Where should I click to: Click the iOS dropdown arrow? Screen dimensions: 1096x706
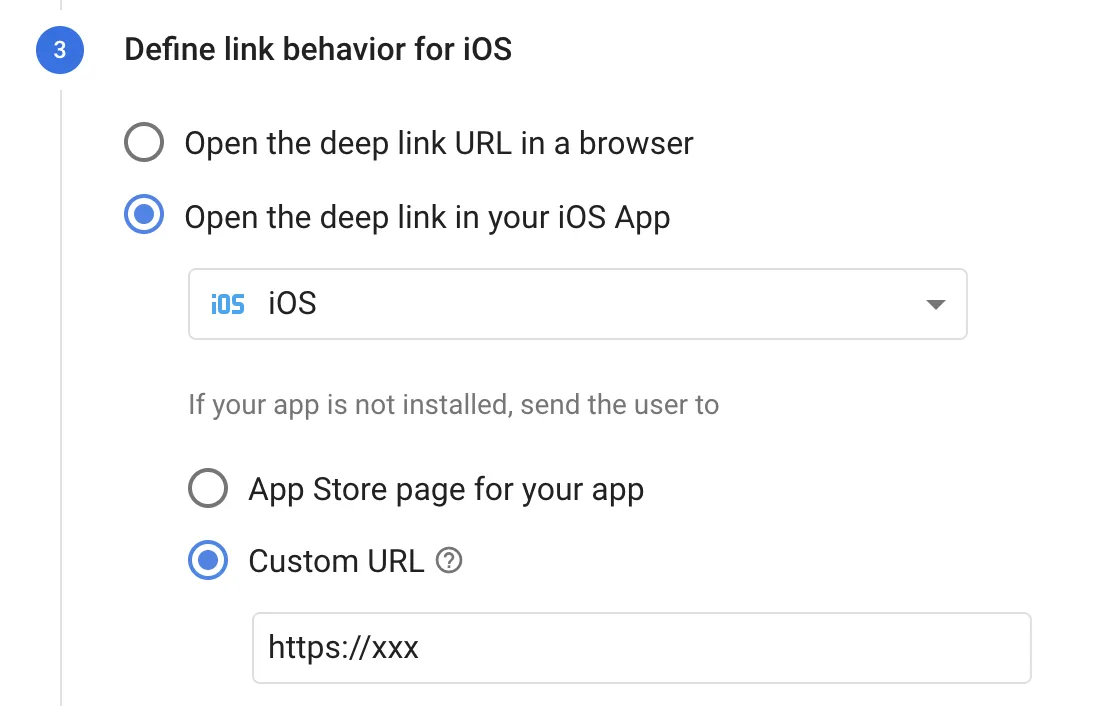point(935,305)
